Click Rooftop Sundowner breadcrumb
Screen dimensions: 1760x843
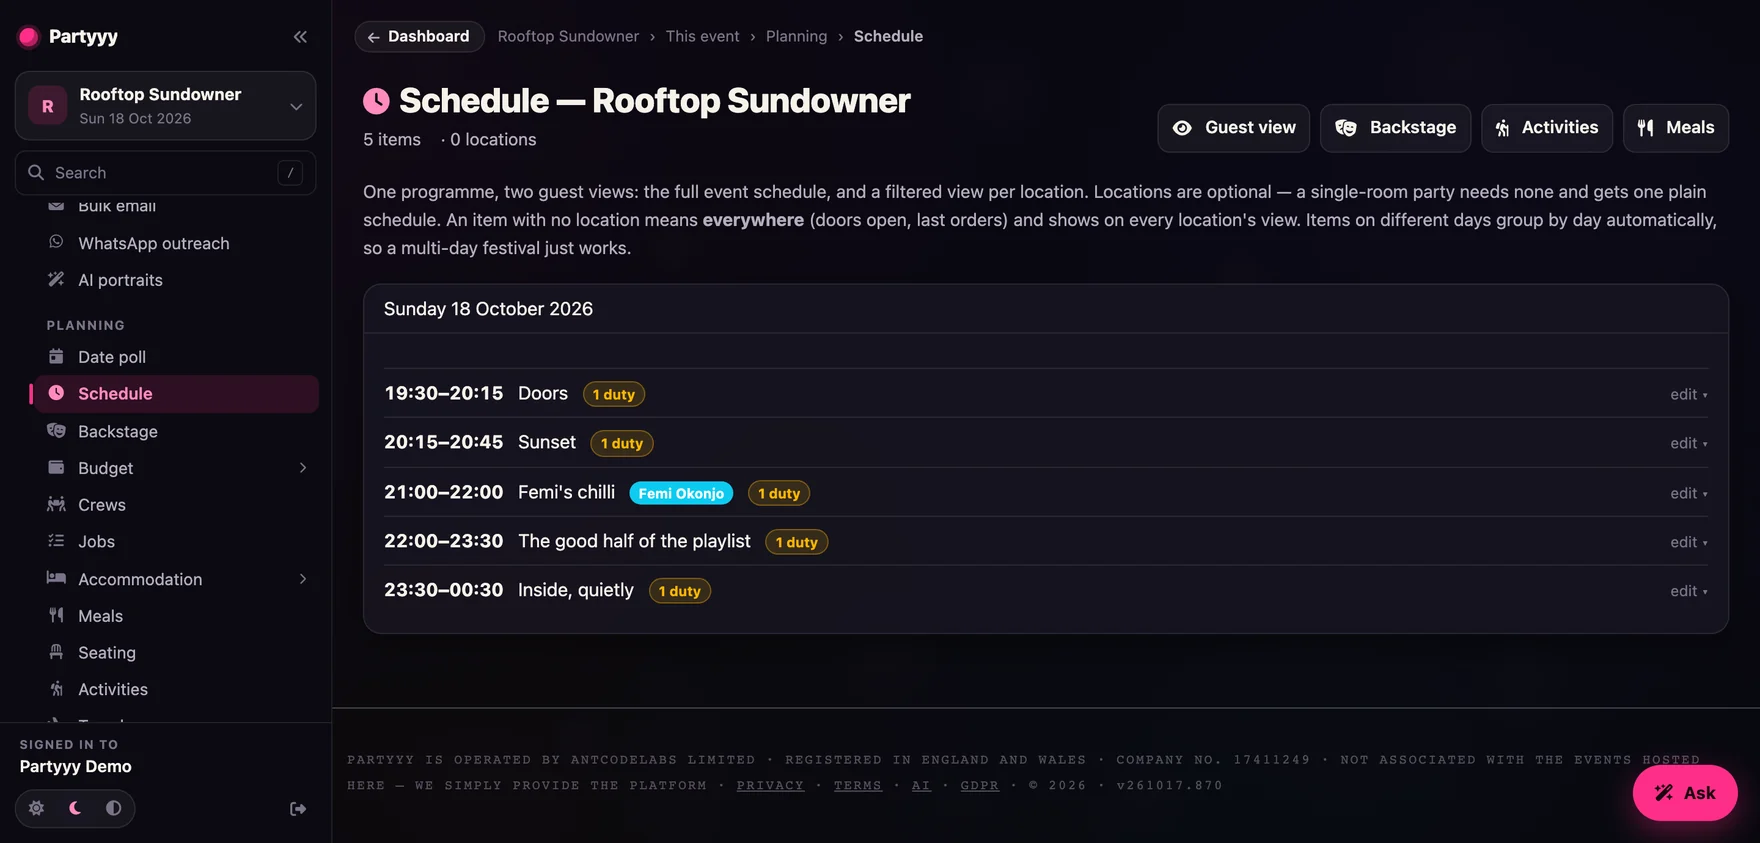(568, 37)
